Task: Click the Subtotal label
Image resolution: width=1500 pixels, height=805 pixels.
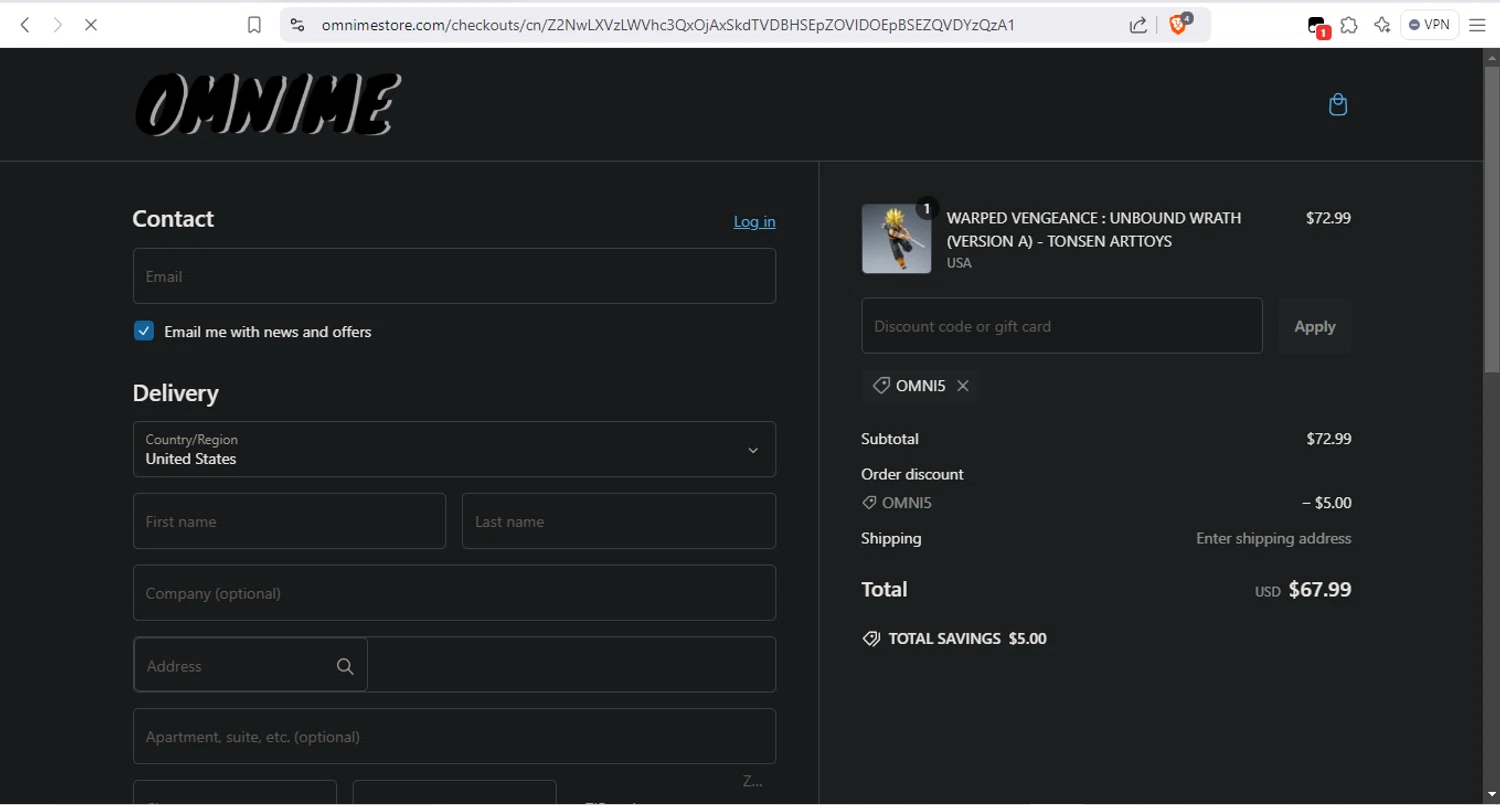Action: 890,439
